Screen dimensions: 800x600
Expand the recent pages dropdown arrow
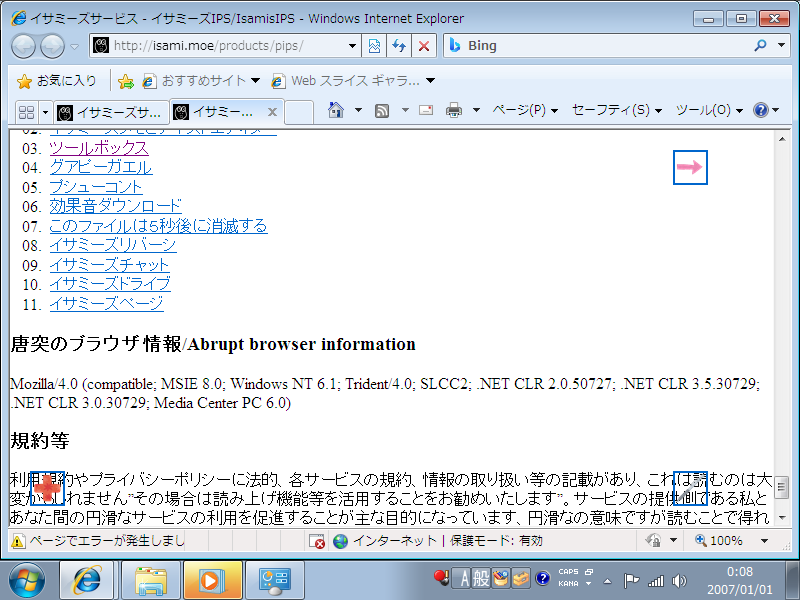(75, 46)
